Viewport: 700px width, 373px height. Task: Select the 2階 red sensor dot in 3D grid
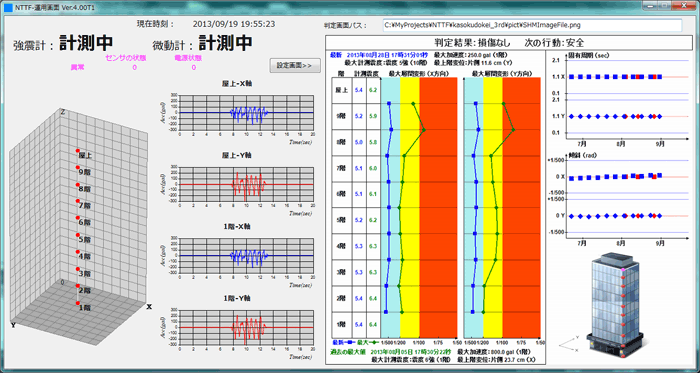coord(78,286)
